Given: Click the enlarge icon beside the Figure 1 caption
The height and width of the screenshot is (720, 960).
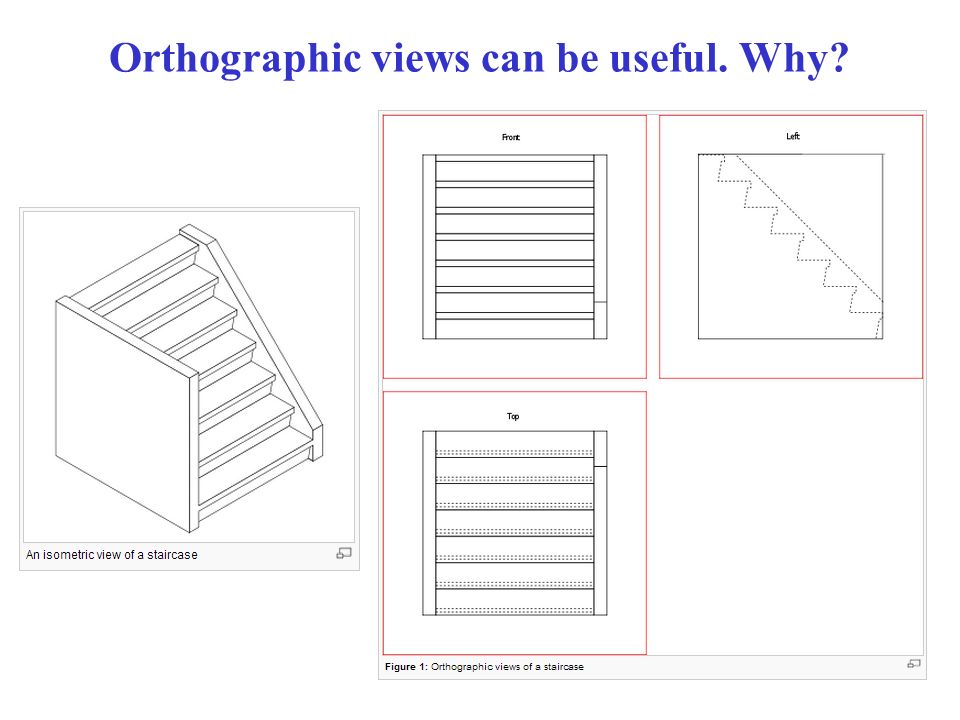Looking at the screenshot, I should (914, 664).
